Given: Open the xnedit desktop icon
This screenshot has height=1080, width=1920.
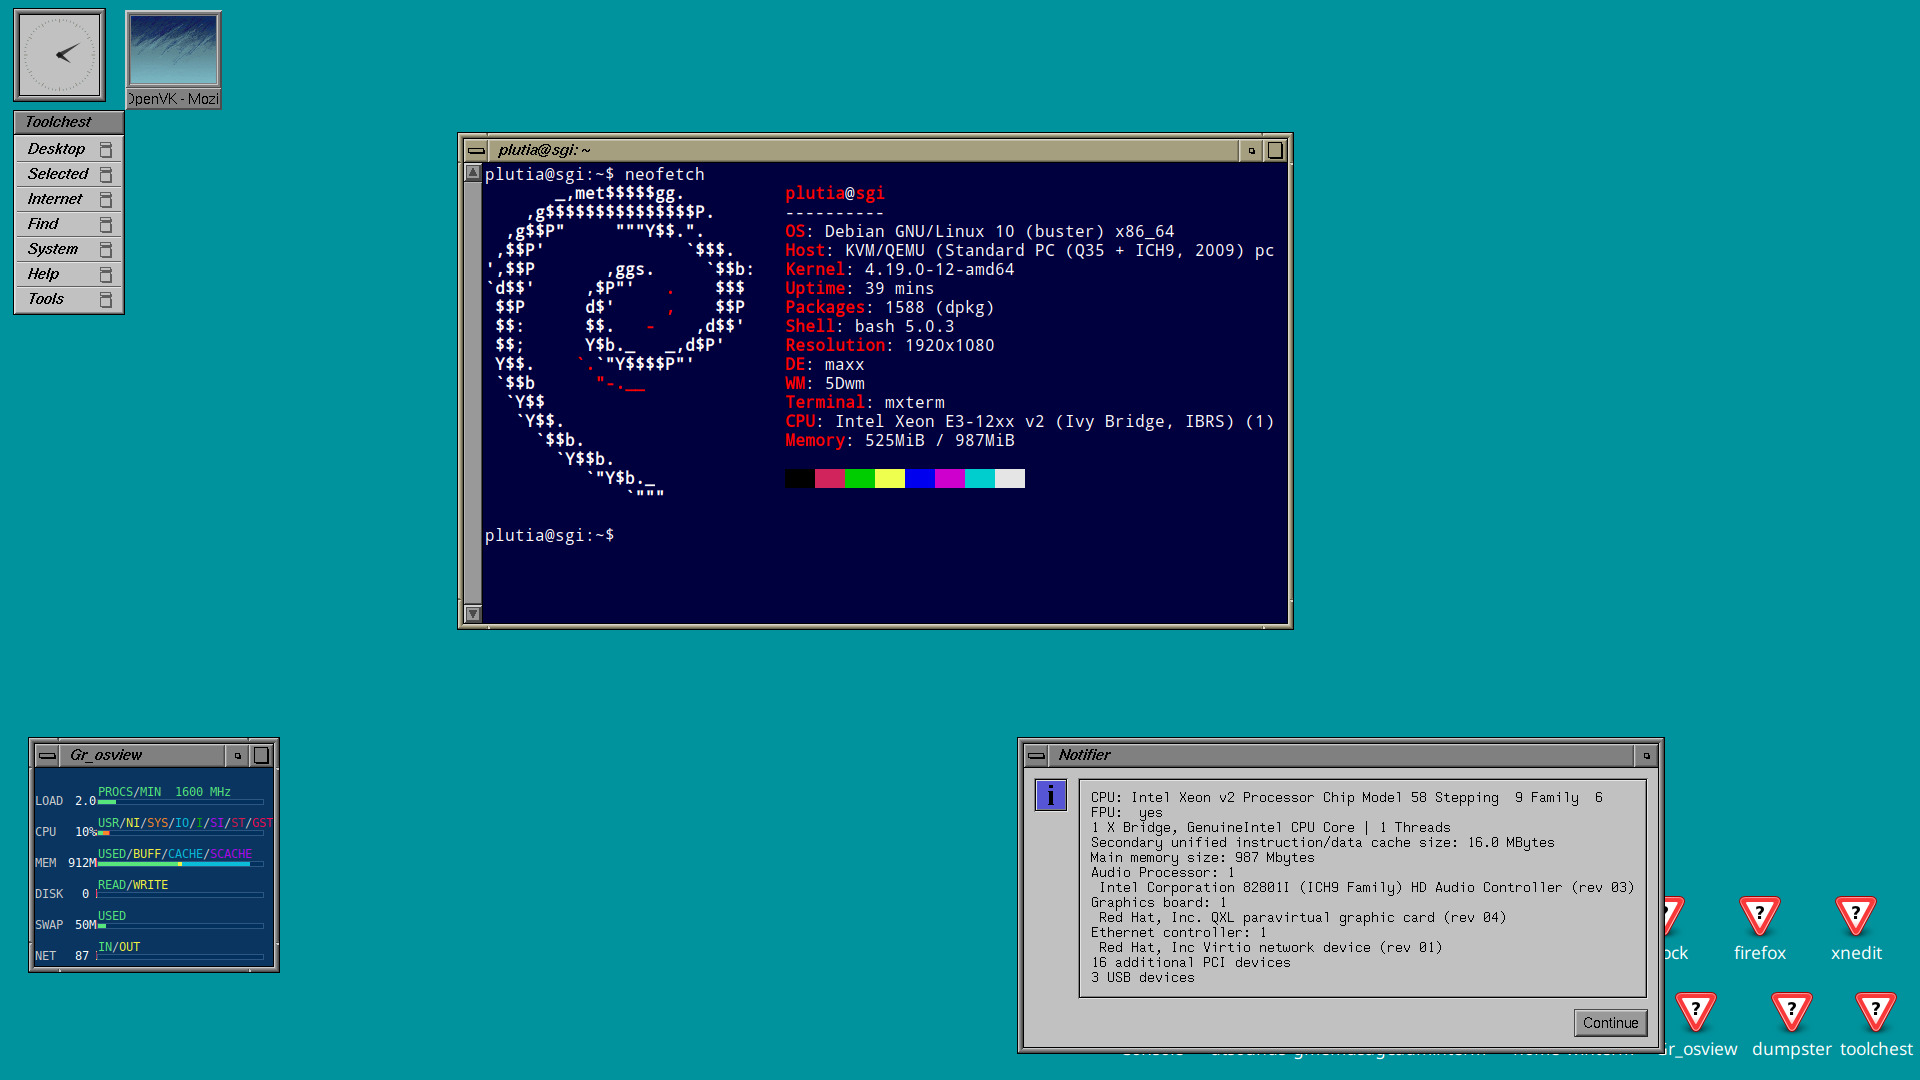Looking at the screenshot, I should point(1855,917).
